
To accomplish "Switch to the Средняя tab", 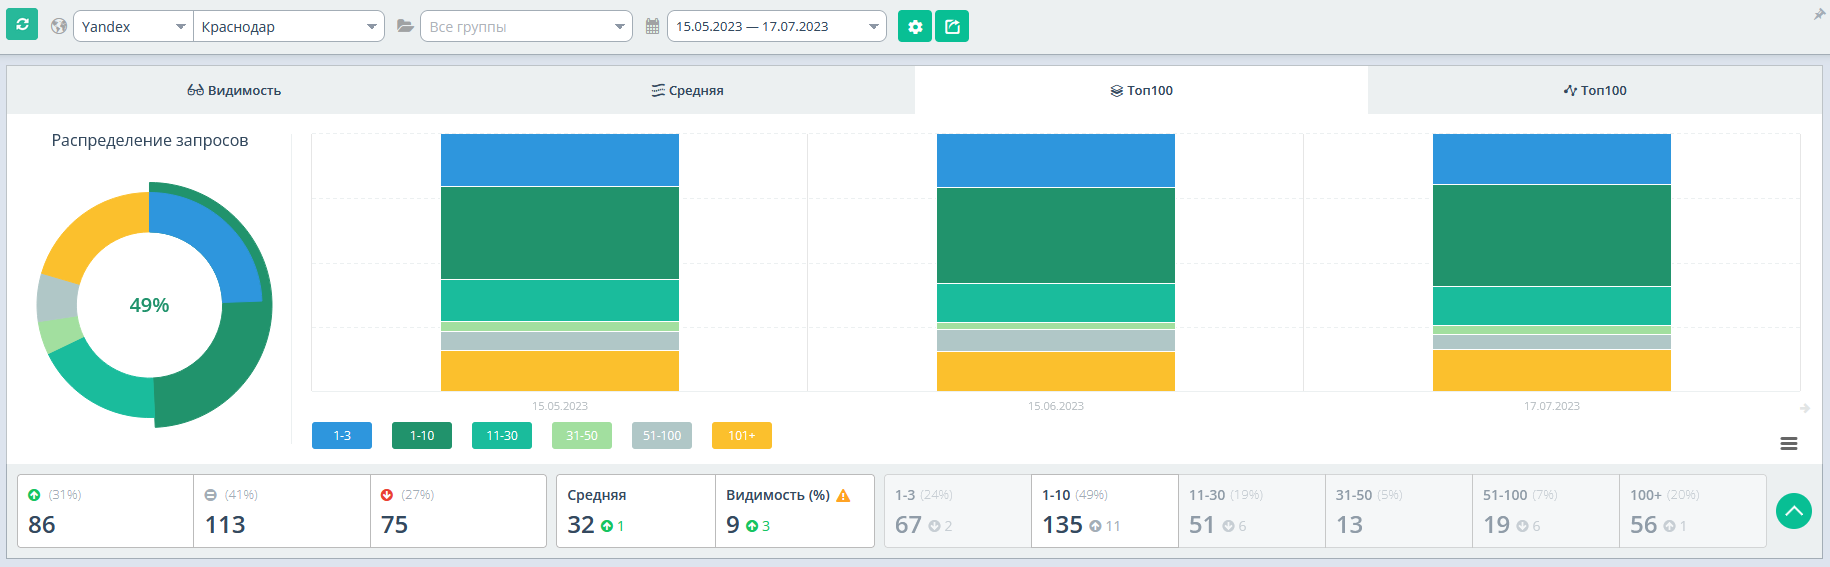I will (x=688, y=90).
